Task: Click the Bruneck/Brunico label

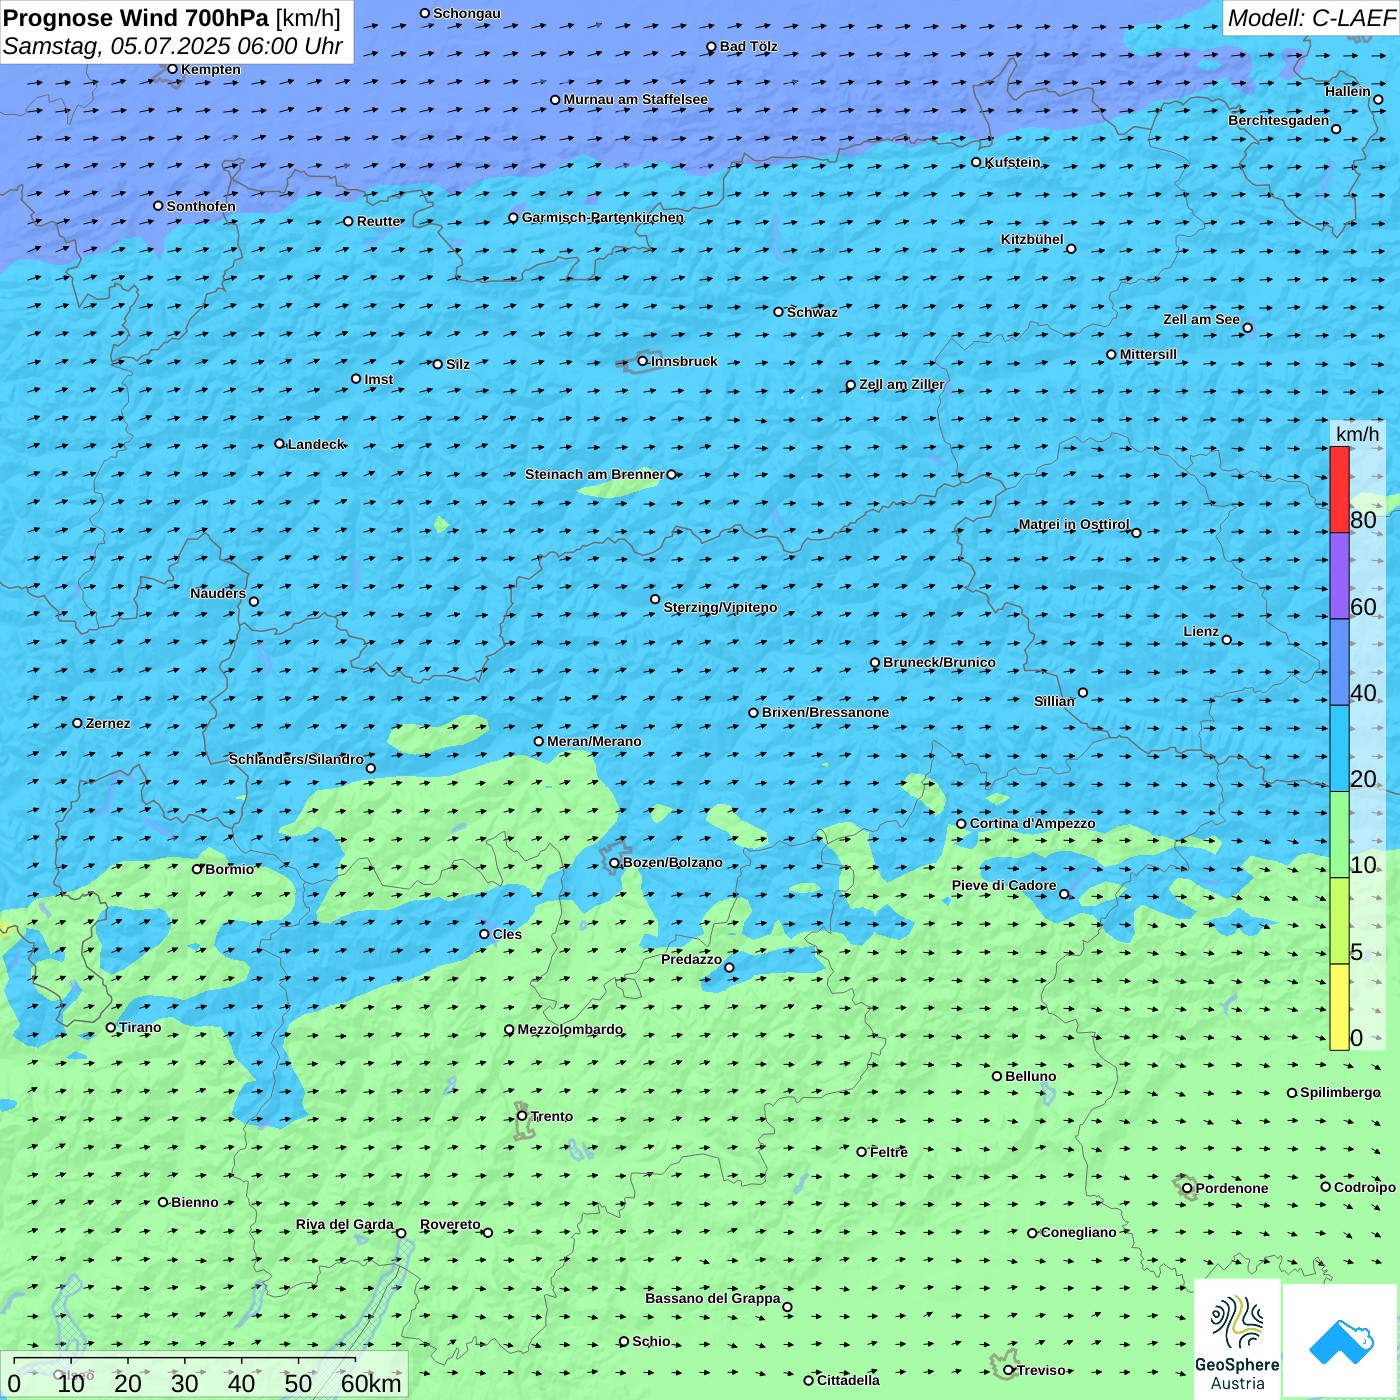Action: (x=939, y=662)
